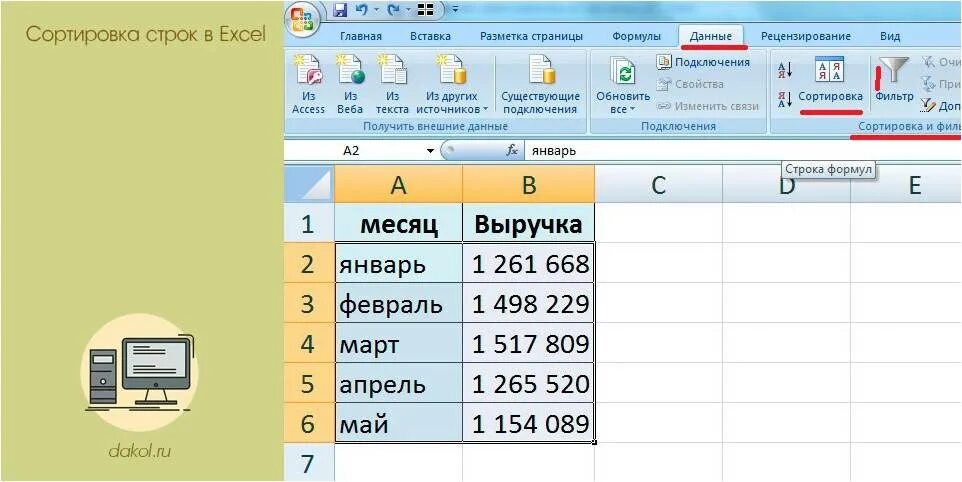This screenshot has width=962, height=482.
Task: Click the select-all corner triangle
Action: (x=310, y=184)
